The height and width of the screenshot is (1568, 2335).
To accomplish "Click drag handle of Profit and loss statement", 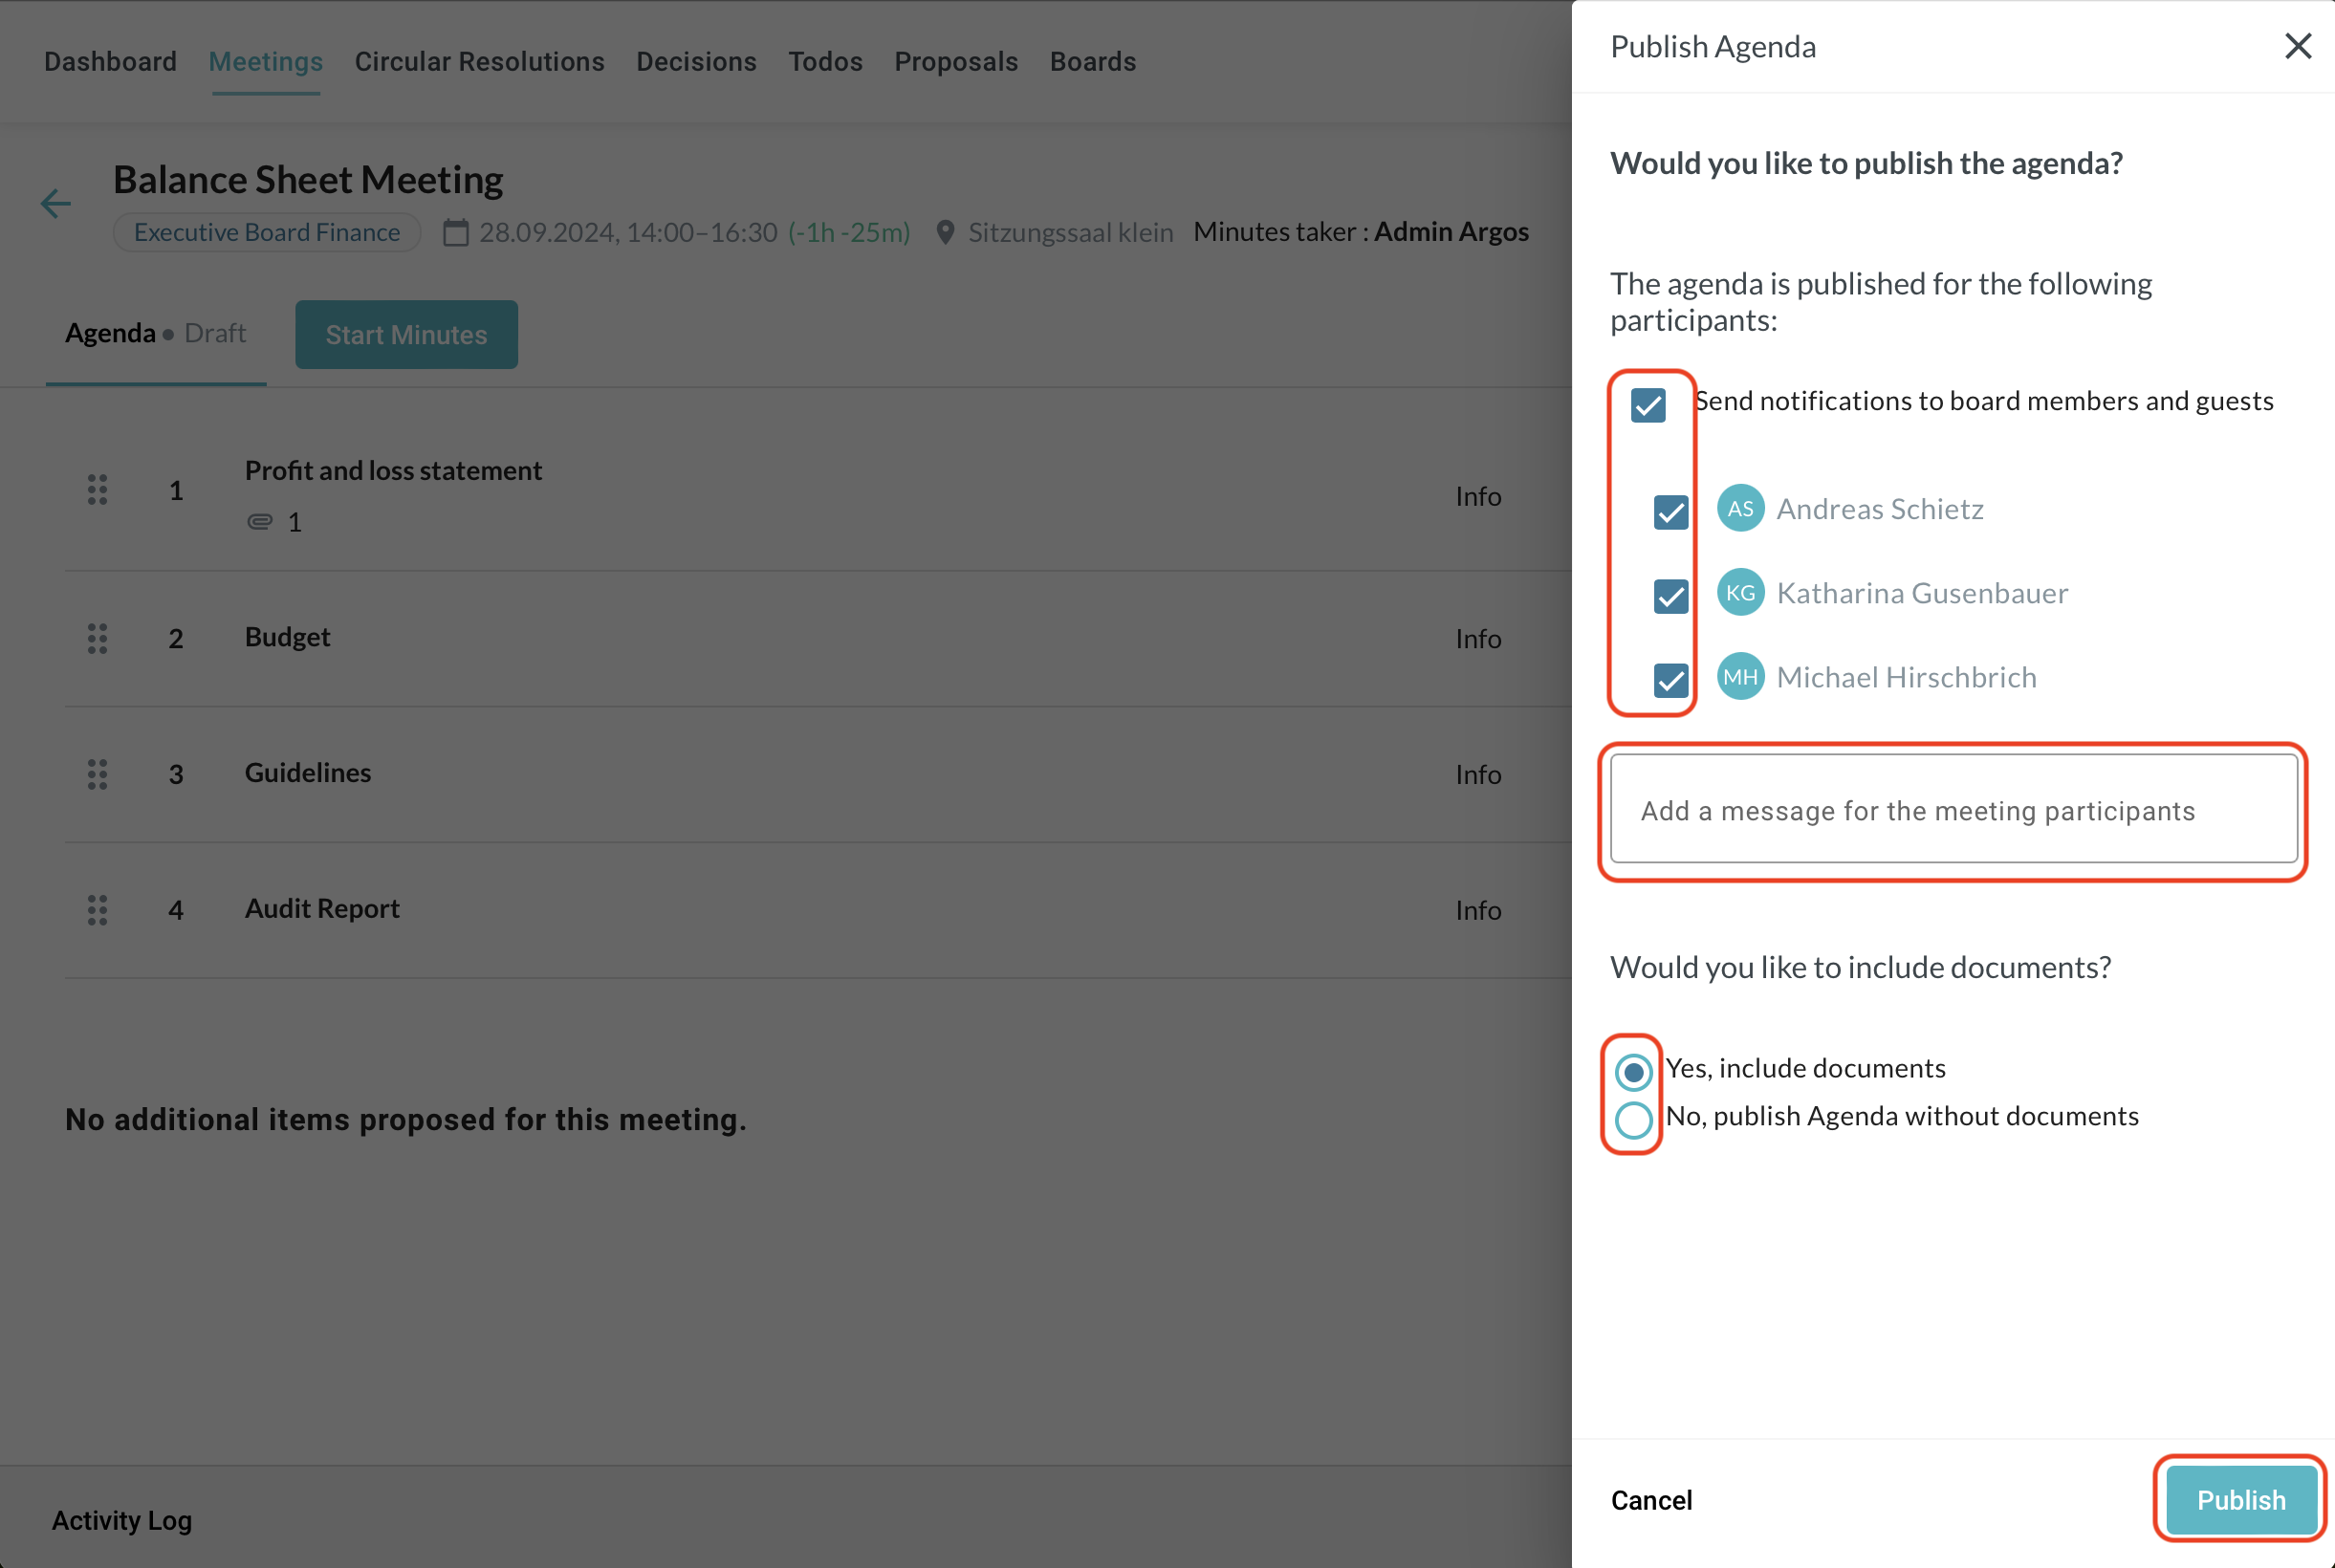I will 97,490.
